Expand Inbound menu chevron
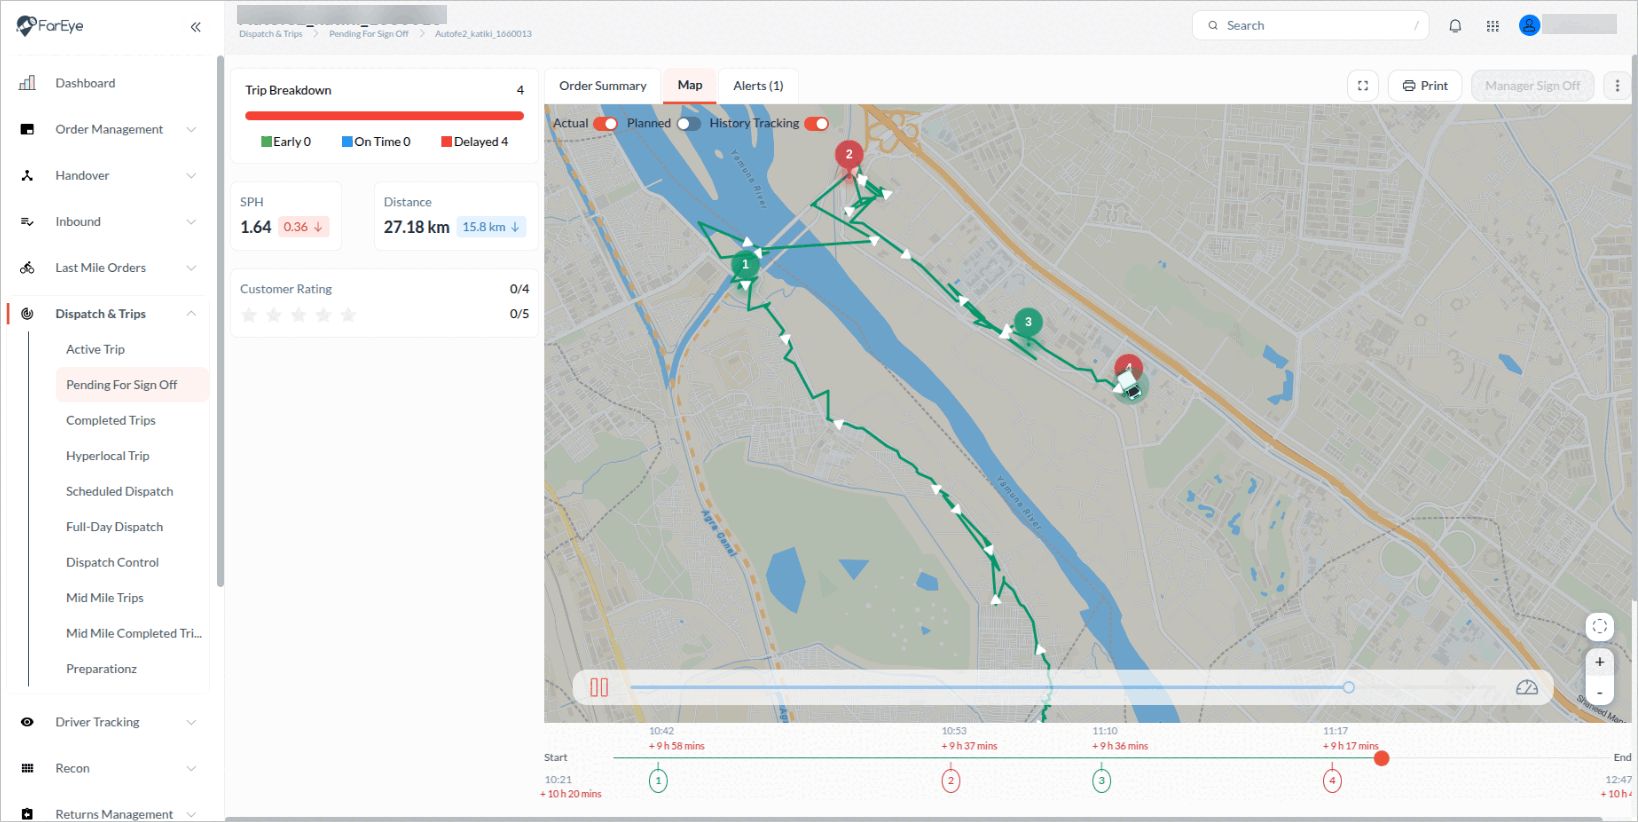Viewport: 1638px width, 822px height. pos(191,222)
